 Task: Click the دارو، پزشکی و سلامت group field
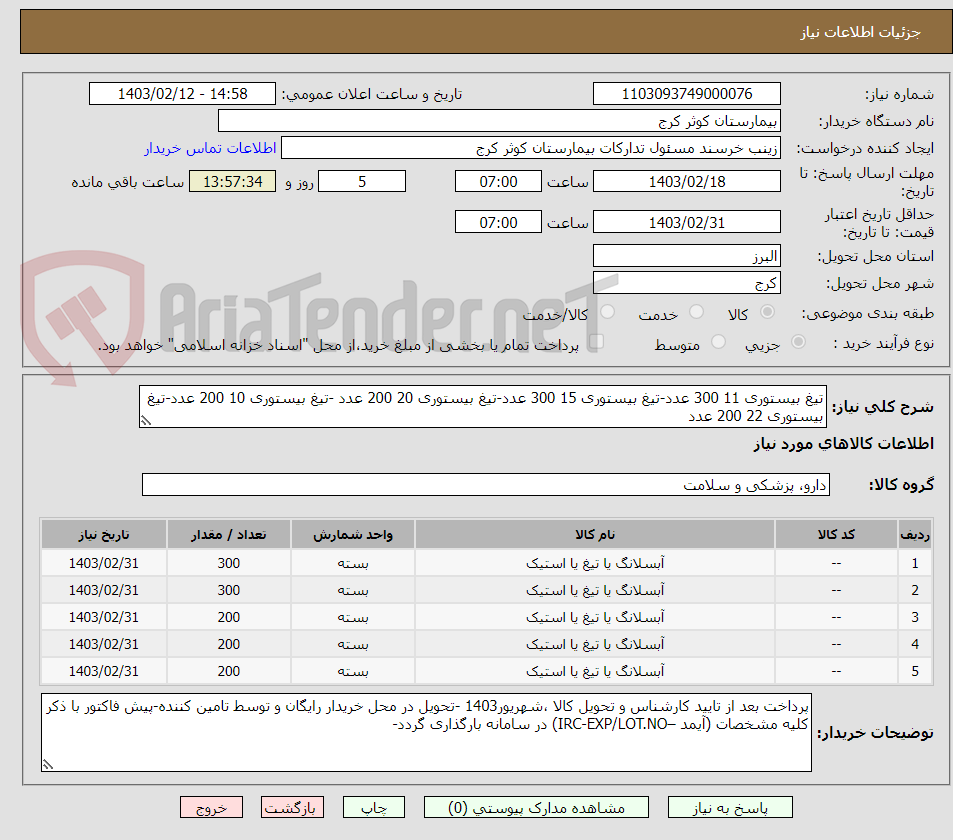[486, 484]
